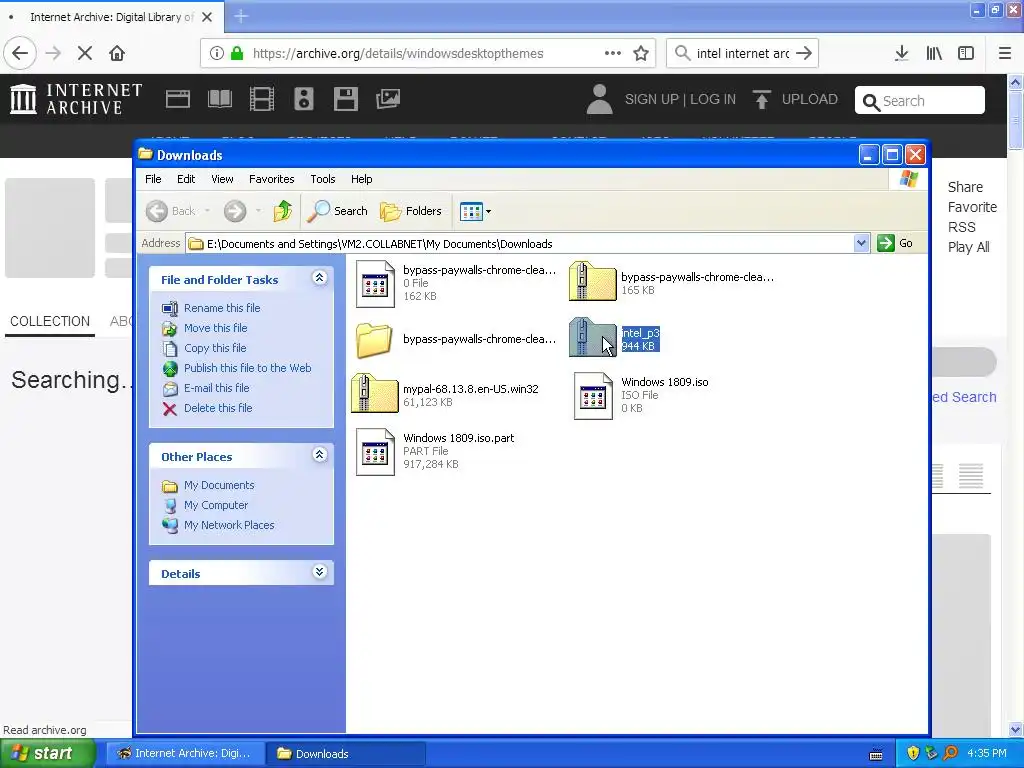This screenshot has height=768, width=1024.
Task: Expand the Address bar dropdown
Action: point(861,243)
